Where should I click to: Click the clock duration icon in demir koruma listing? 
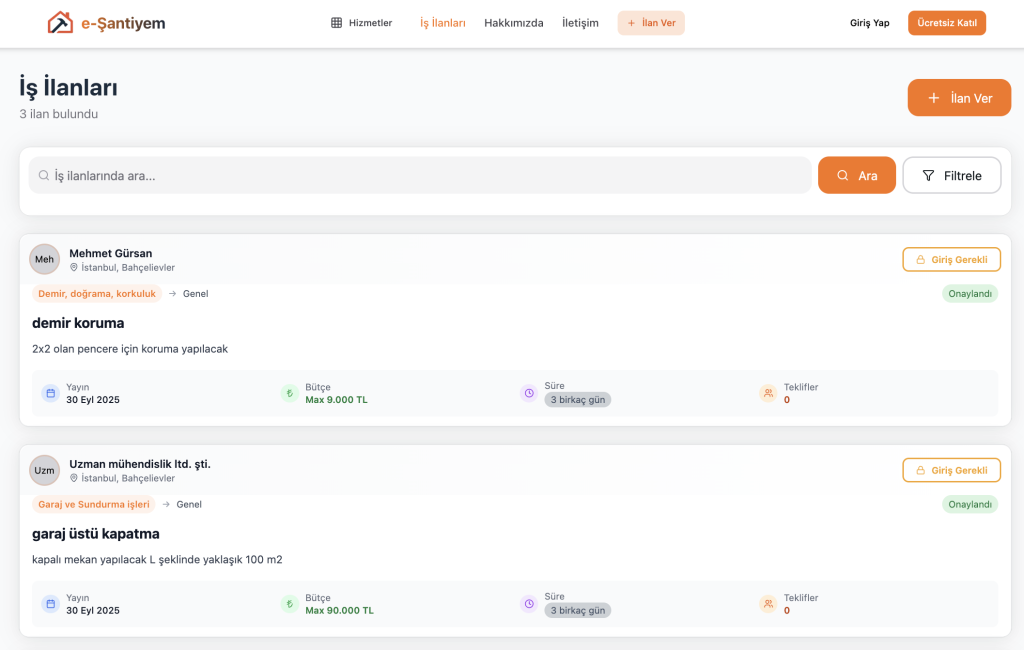point(528,394)
